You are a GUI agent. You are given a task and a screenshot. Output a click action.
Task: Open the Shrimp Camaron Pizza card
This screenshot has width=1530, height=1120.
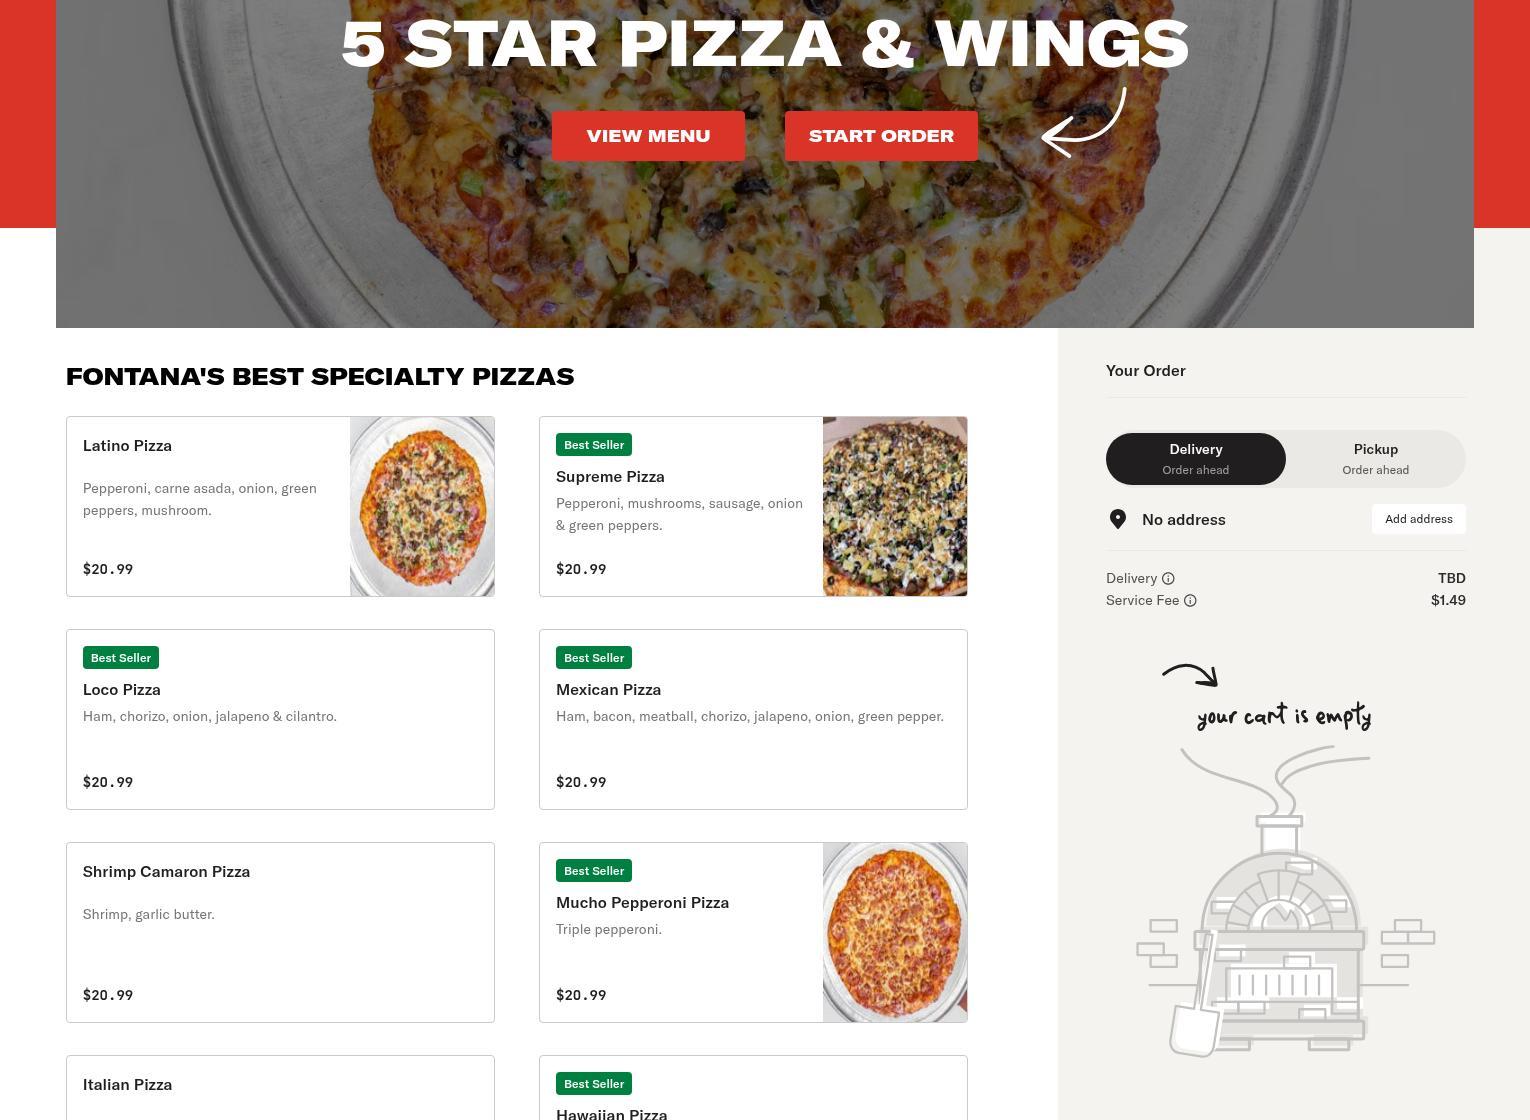[280, 933]
